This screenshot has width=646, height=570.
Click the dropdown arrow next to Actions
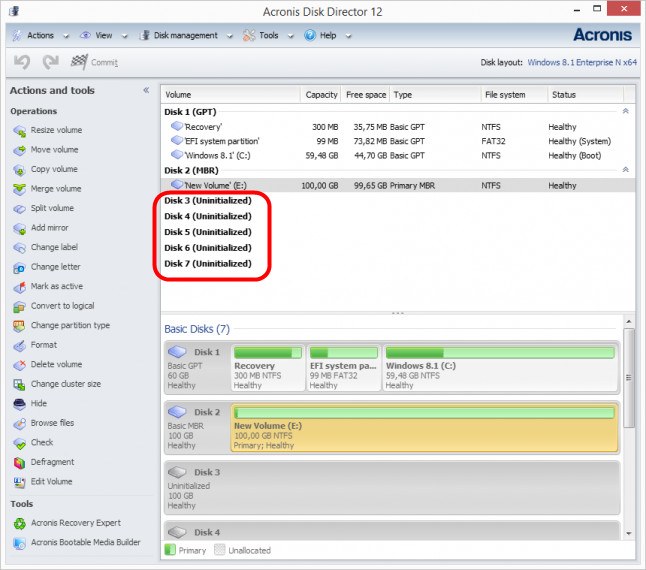pos(66,36)
